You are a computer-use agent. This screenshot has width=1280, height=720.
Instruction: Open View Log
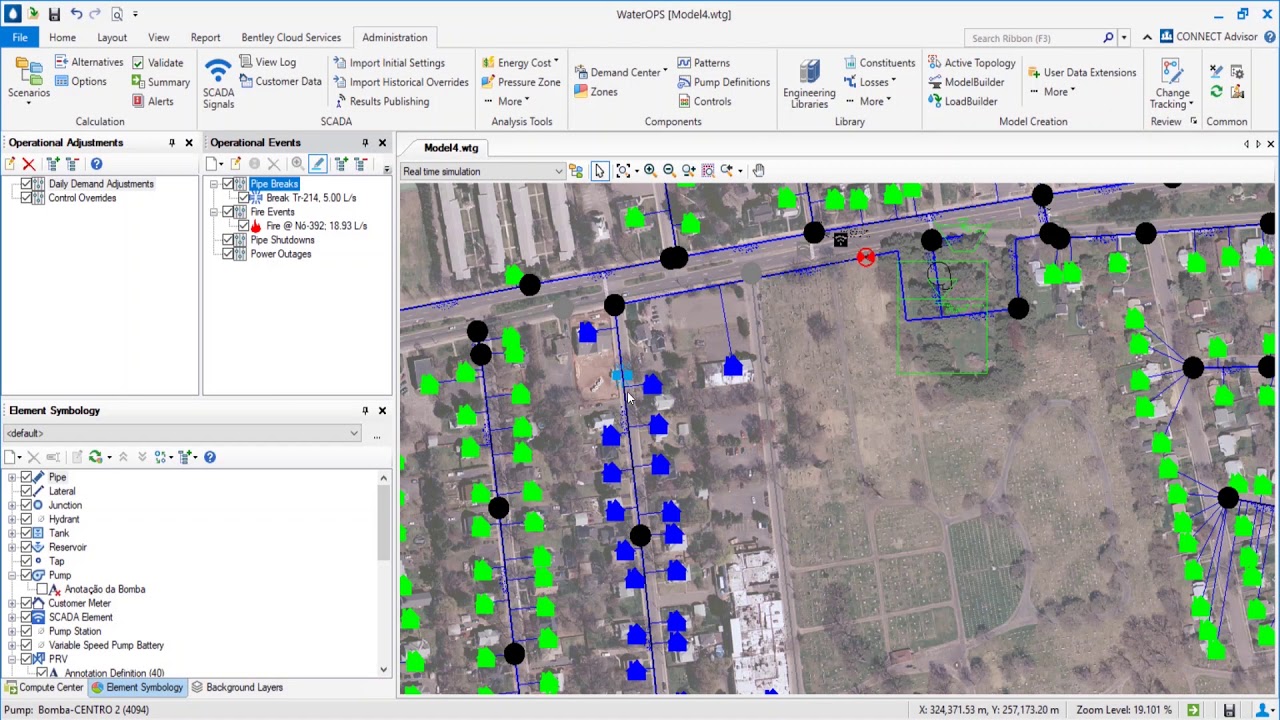point(267,62)
